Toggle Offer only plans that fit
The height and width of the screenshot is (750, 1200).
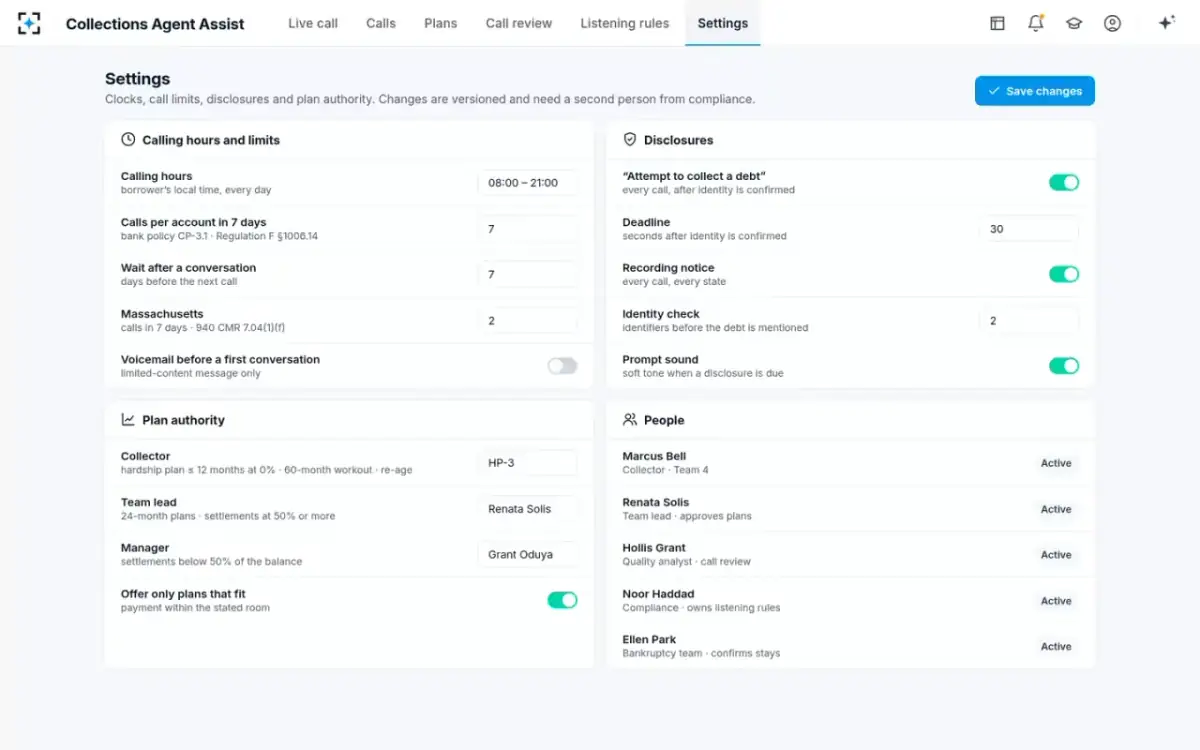point(562,600)
